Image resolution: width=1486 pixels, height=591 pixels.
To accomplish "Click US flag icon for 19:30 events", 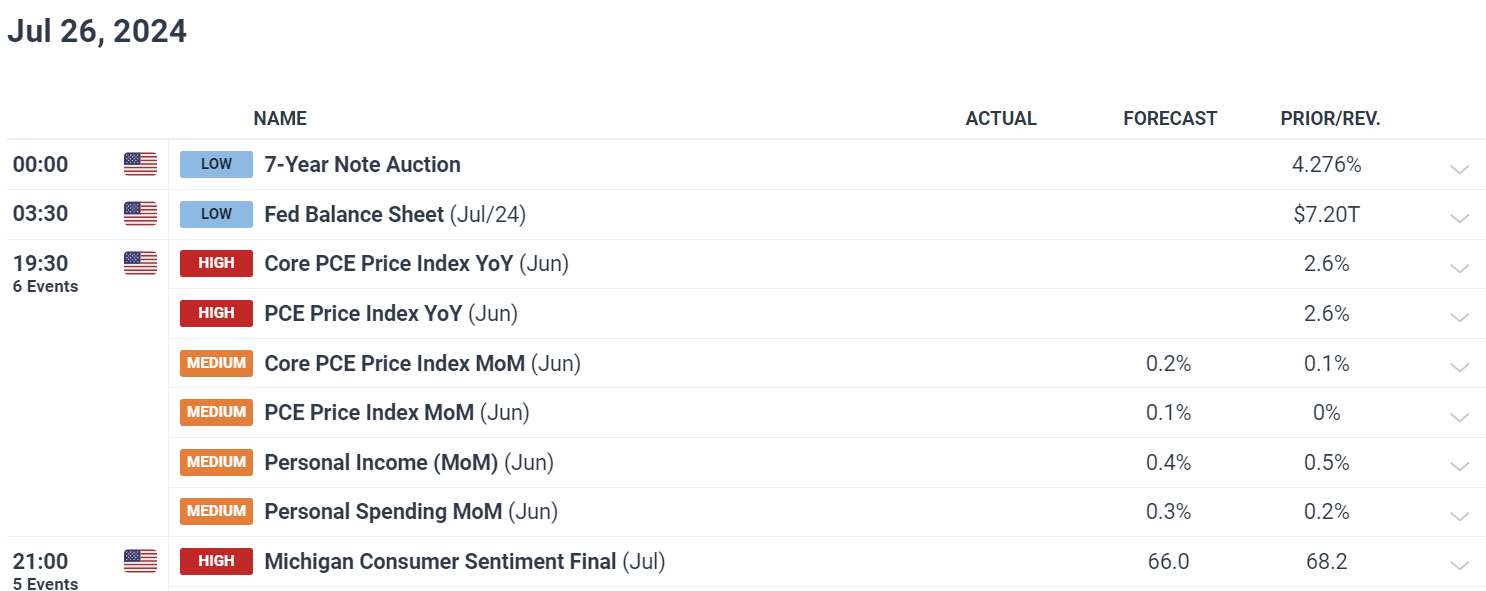I will coord(140,263).
